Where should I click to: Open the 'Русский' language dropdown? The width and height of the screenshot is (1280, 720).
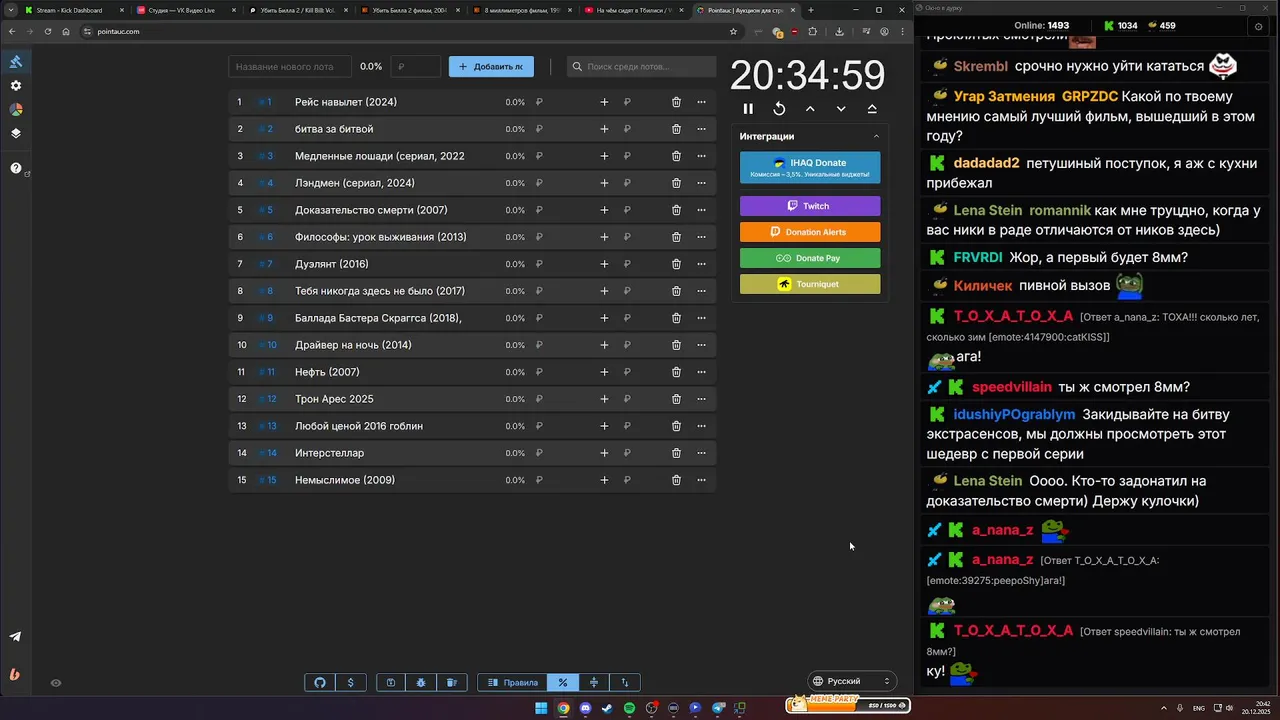pyautogui.click(x=851, y=681)
